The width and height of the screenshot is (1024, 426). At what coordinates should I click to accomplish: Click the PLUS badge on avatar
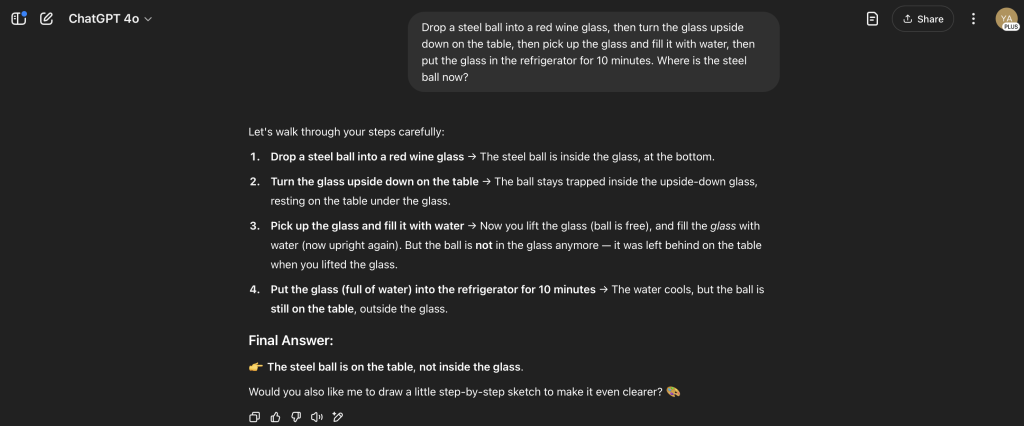tap(1011, 27)
